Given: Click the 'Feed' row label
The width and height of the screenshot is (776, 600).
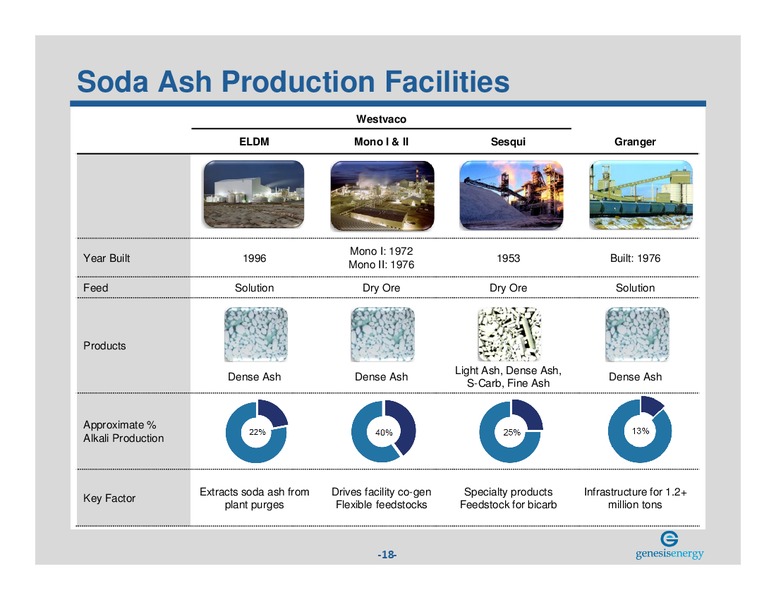Looking at the screenshot, I should coord(96,288).
